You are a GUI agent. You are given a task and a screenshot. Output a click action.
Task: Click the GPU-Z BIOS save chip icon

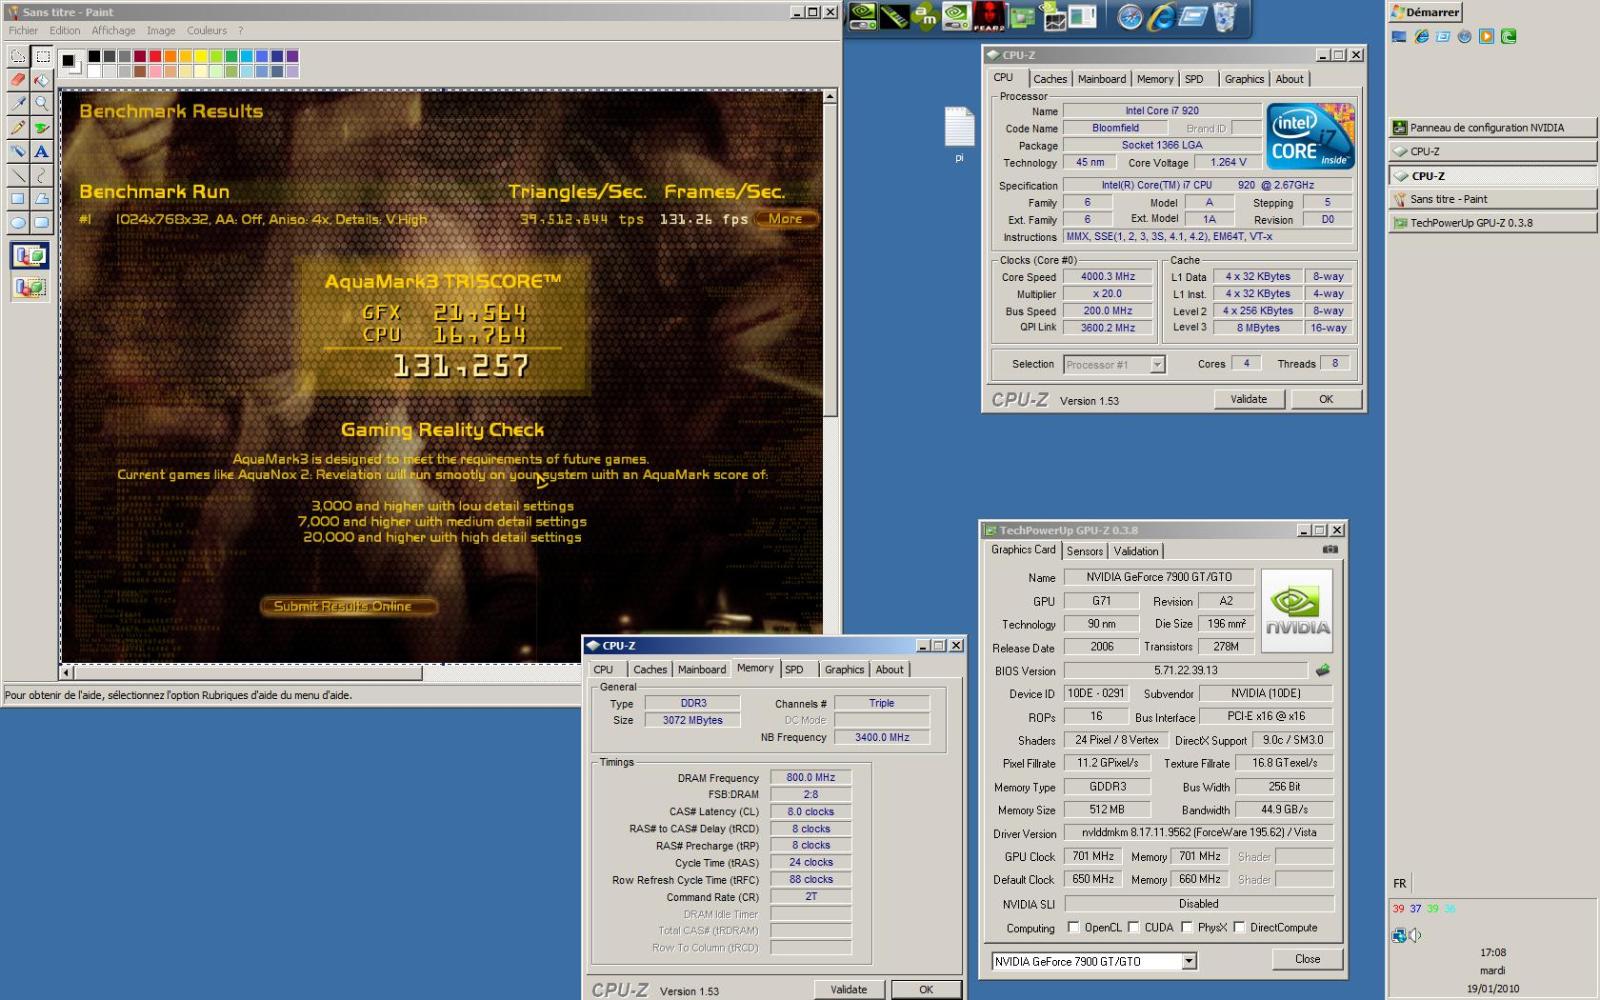pos(1323,670)
